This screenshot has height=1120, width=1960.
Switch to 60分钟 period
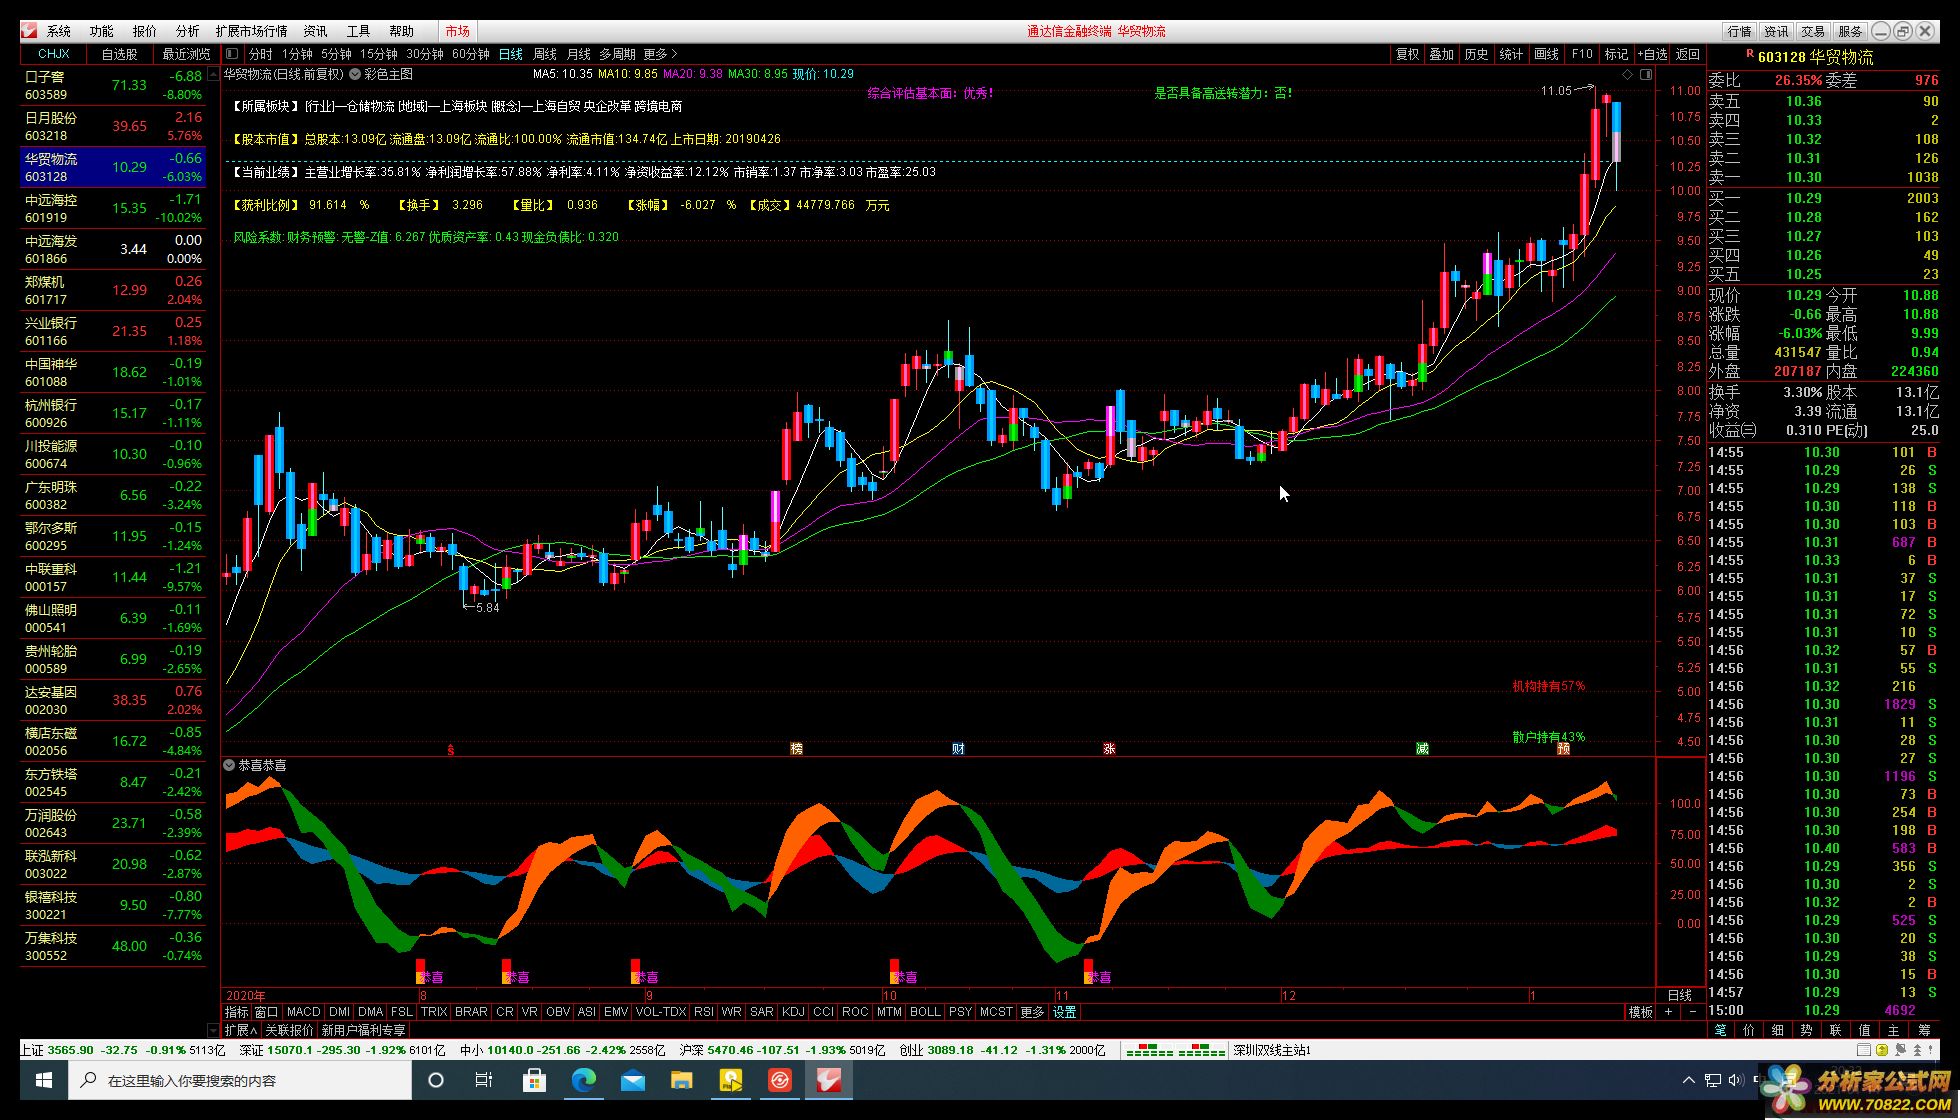click(x=471, y=54)
